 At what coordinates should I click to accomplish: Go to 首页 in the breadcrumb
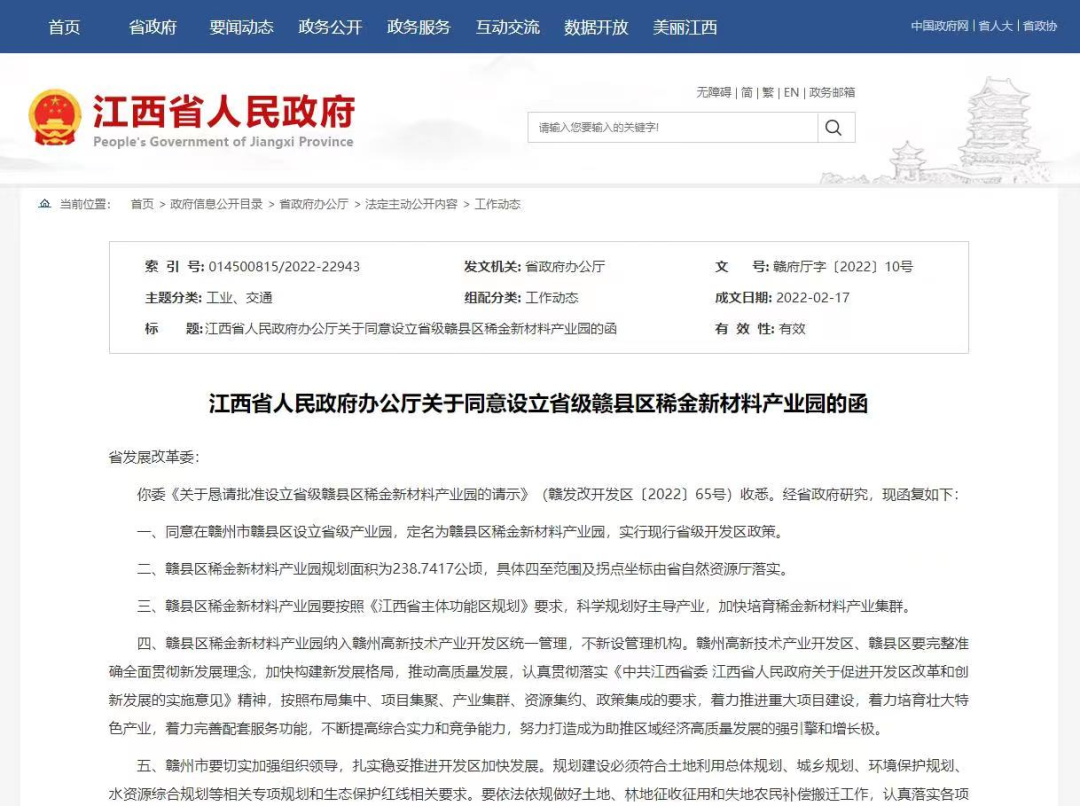tap(143, 204)
